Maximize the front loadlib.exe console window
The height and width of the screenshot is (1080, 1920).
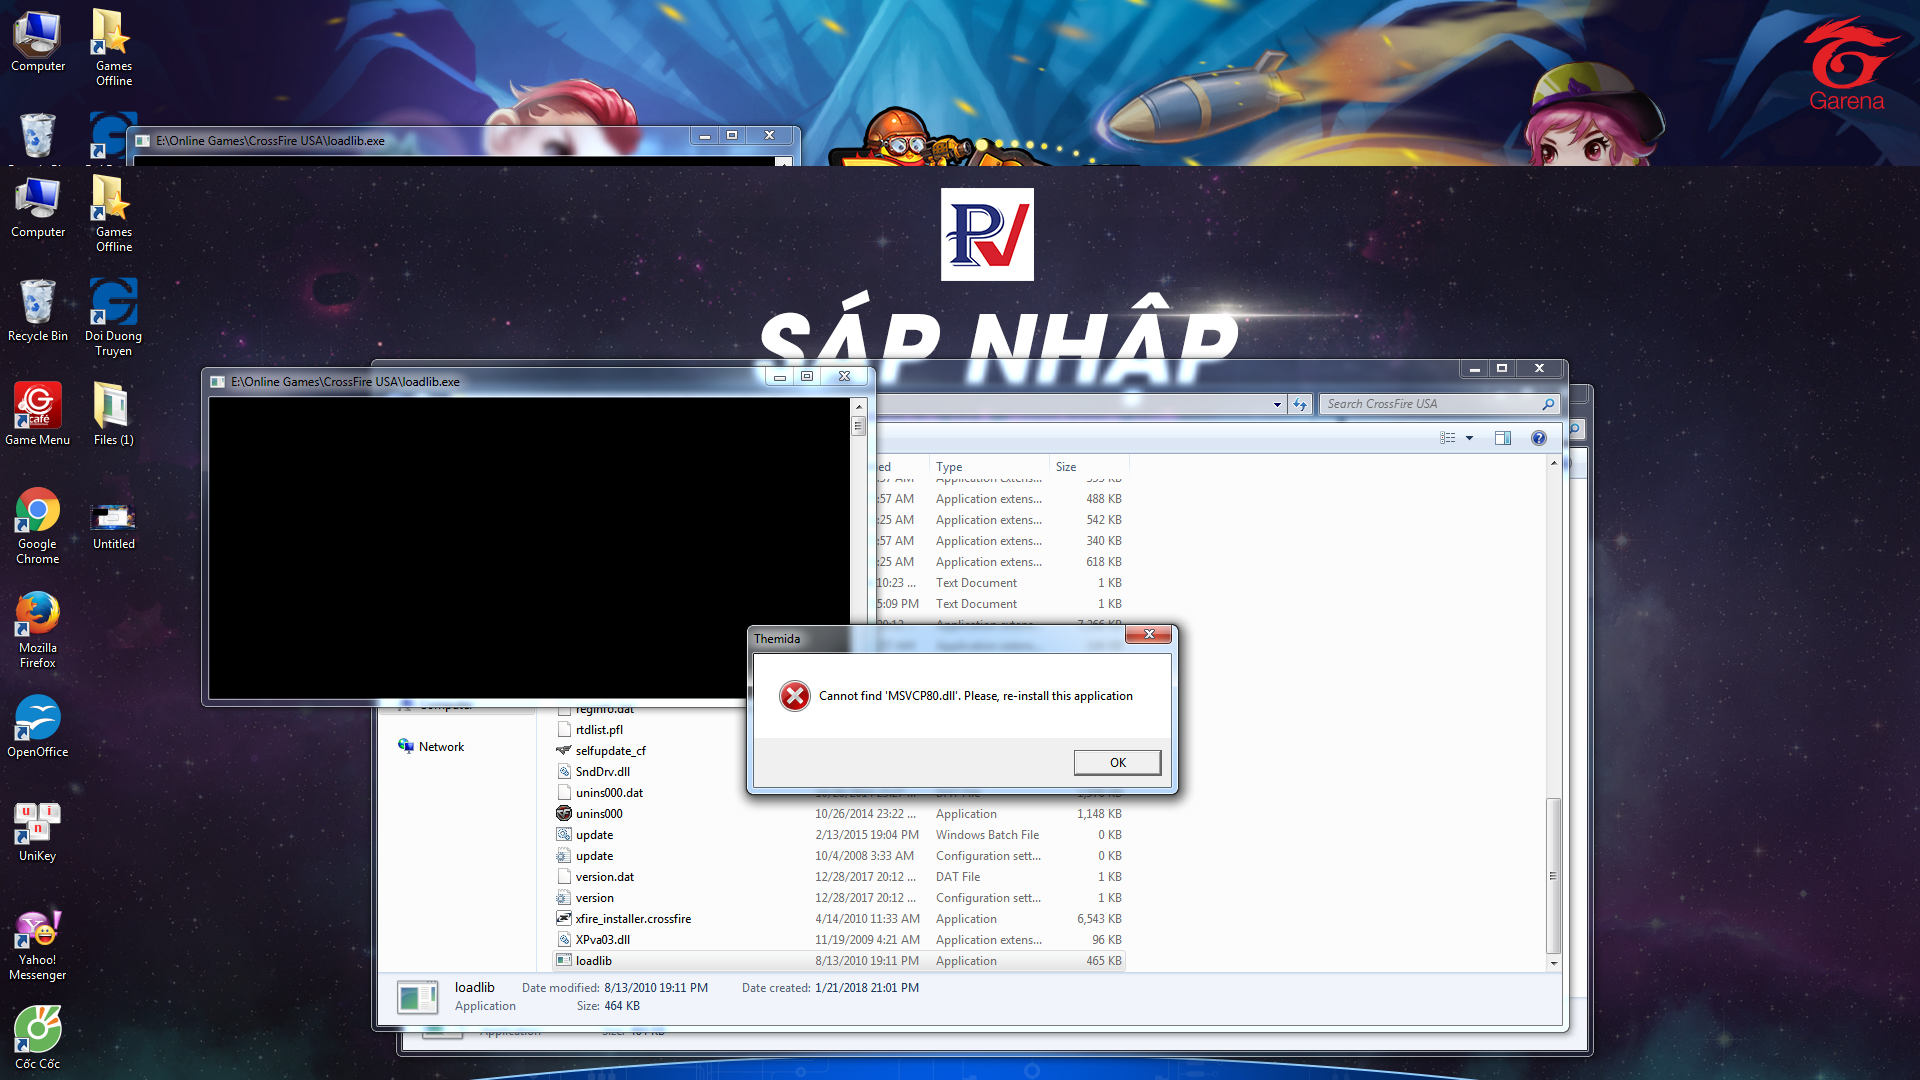click(807, 377)
